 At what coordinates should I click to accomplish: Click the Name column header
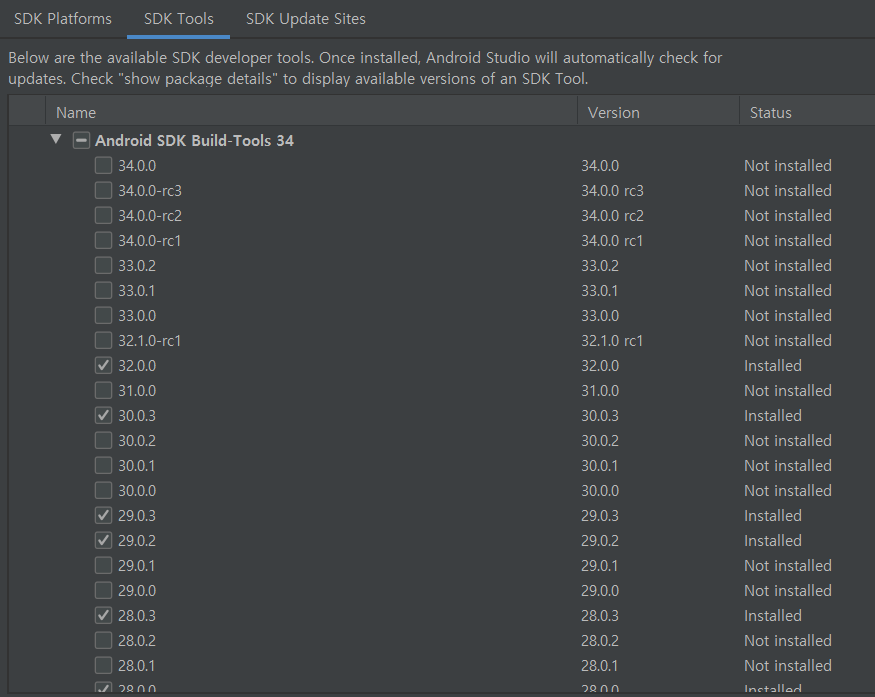tap(311, 112)
